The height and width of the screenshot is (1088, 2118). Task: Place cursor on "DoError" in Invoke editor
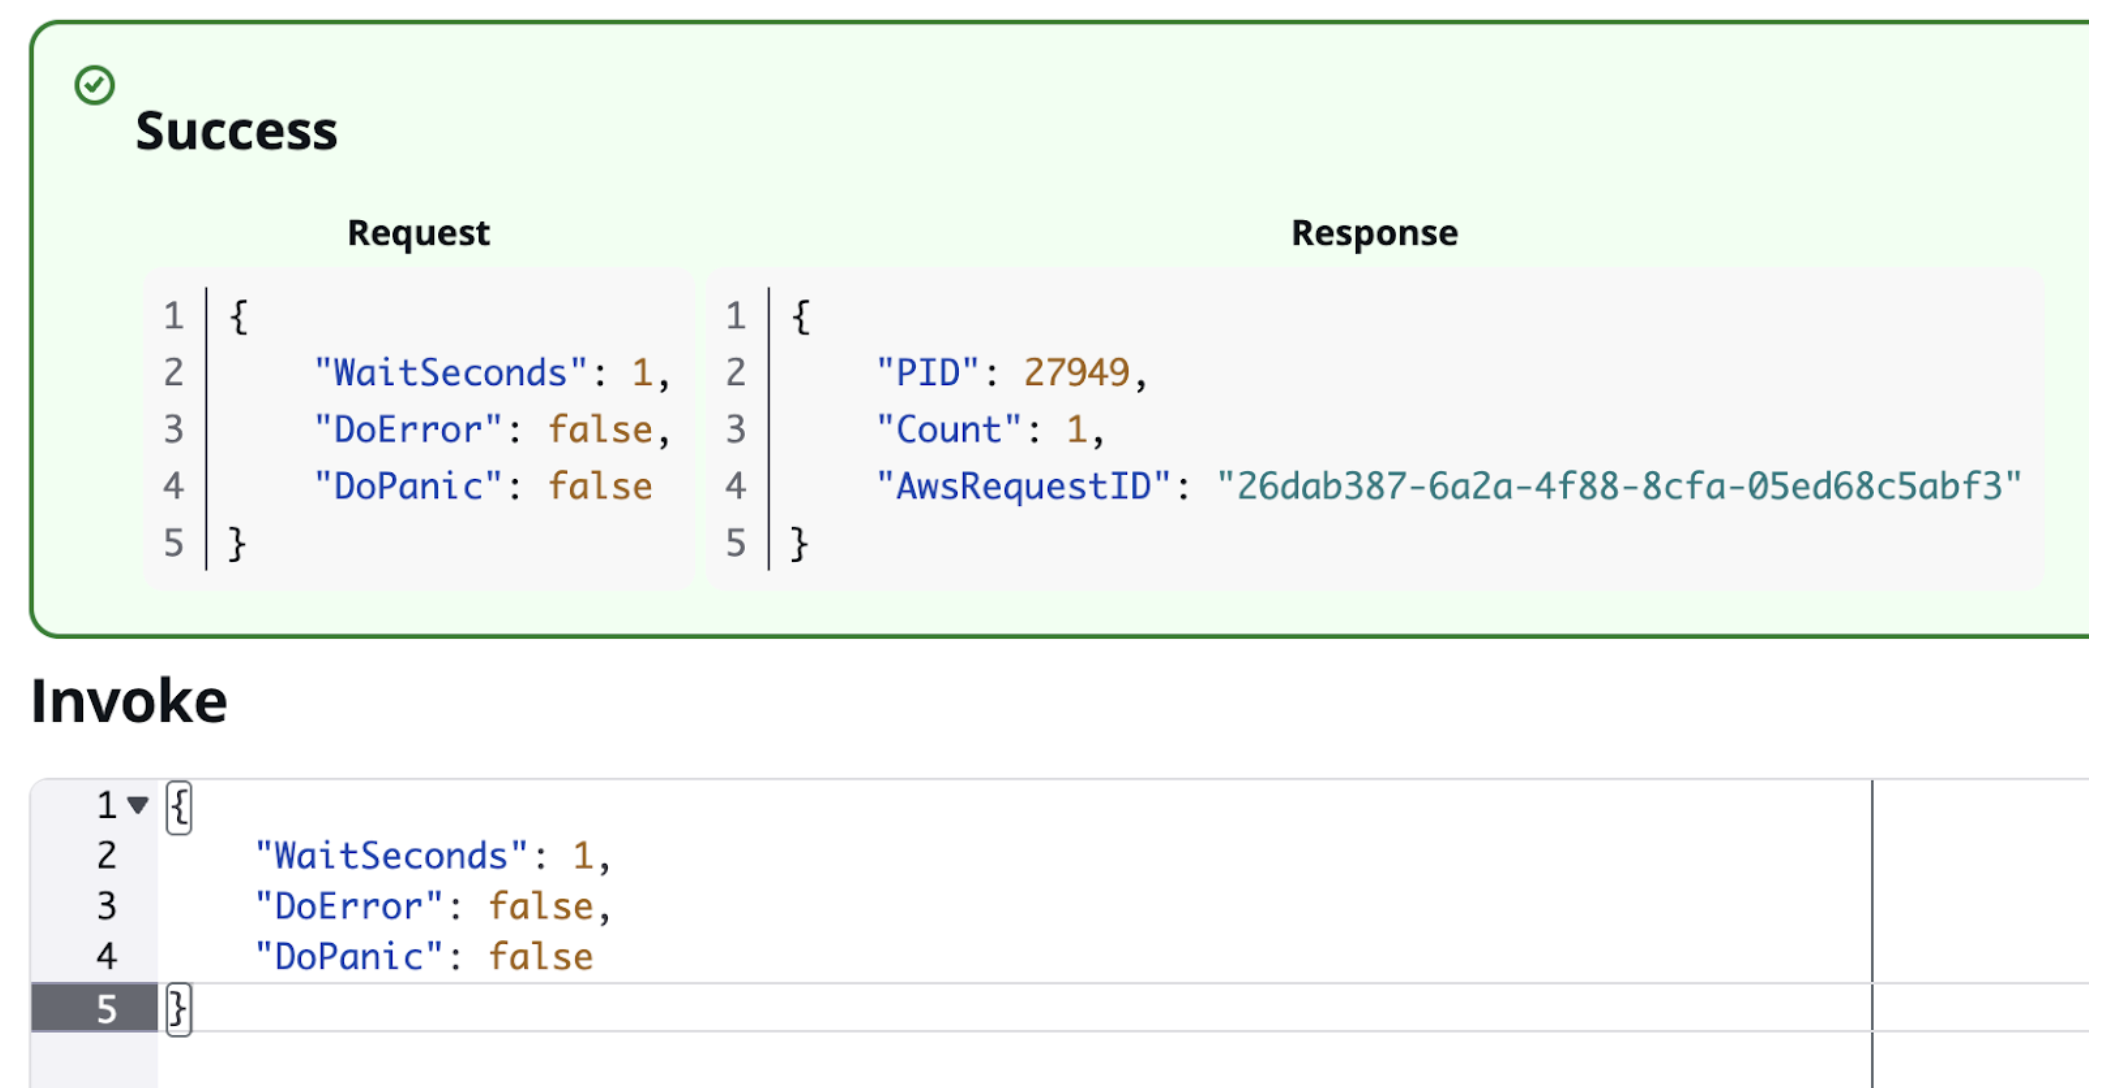click(348, 907)
